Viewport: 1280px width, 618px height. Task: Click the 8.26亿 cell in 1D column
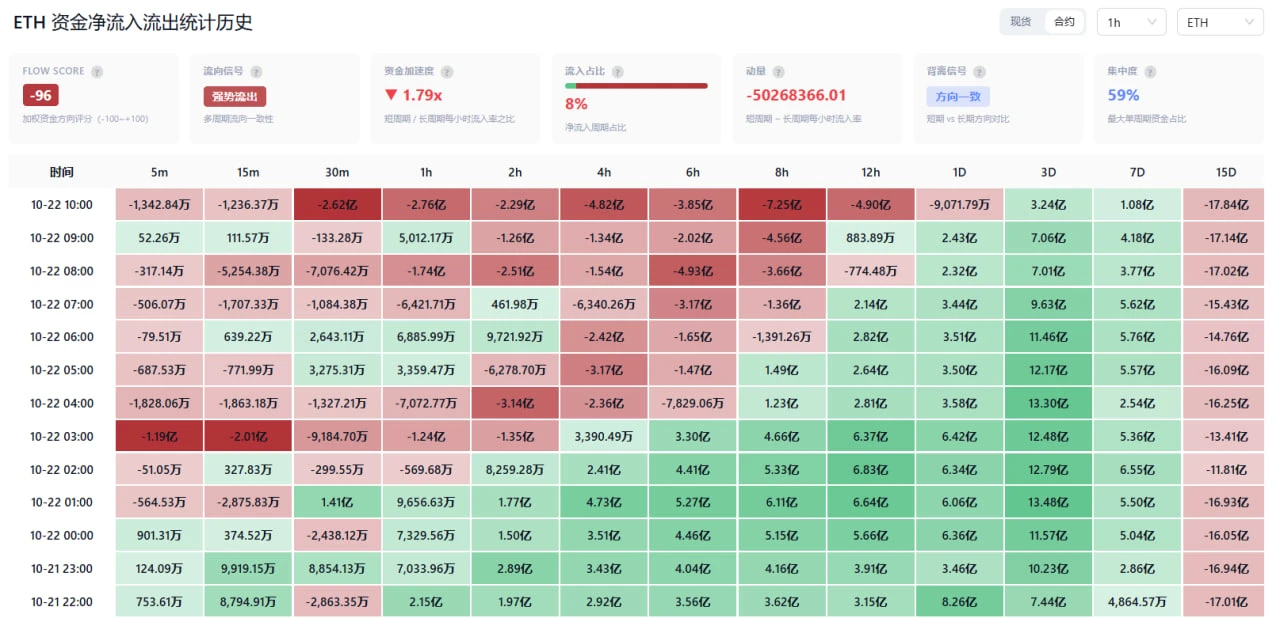tap(960, 602)
